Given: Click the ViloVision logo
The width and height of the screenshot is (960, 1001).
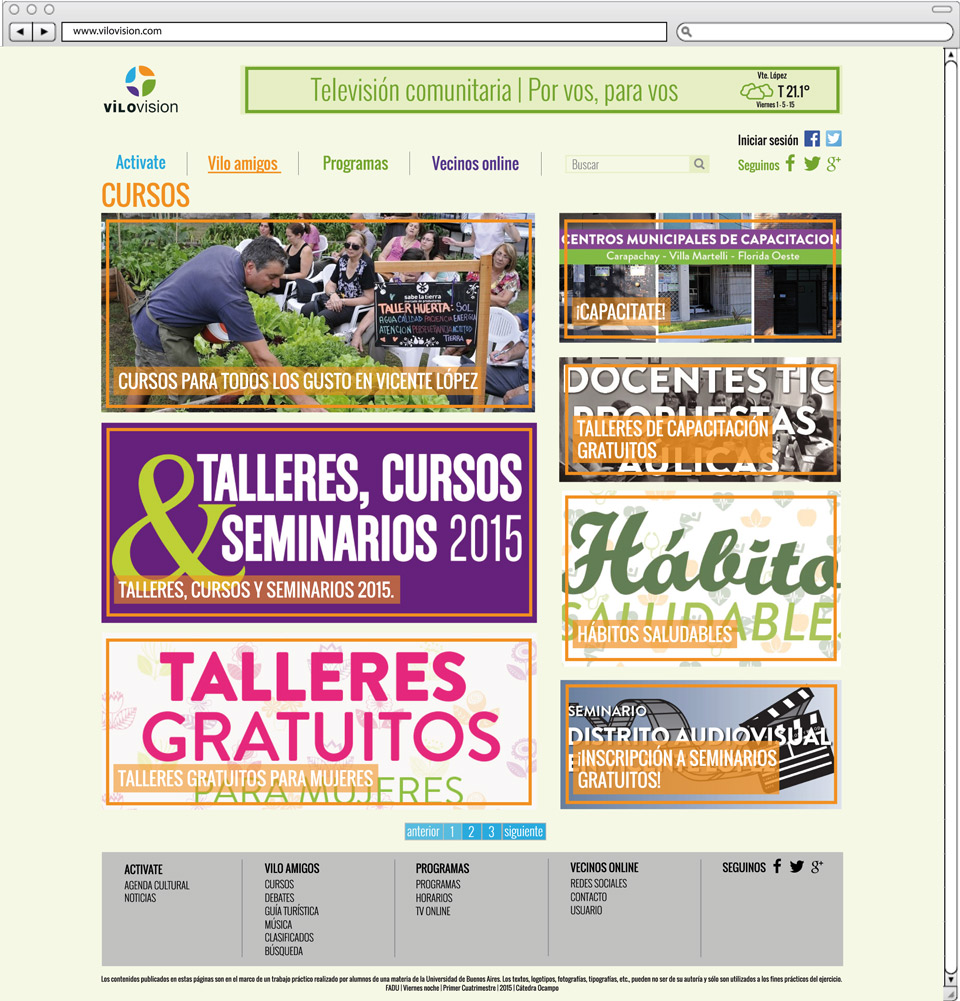Looking at the screenshot, I should (140, 89).
